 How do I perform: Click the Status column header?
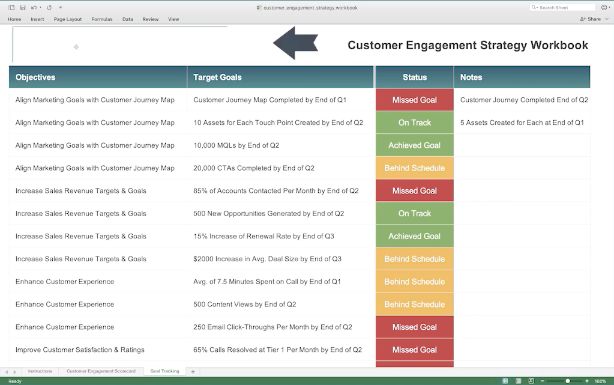pyautogui.click(x=415, y=77)
